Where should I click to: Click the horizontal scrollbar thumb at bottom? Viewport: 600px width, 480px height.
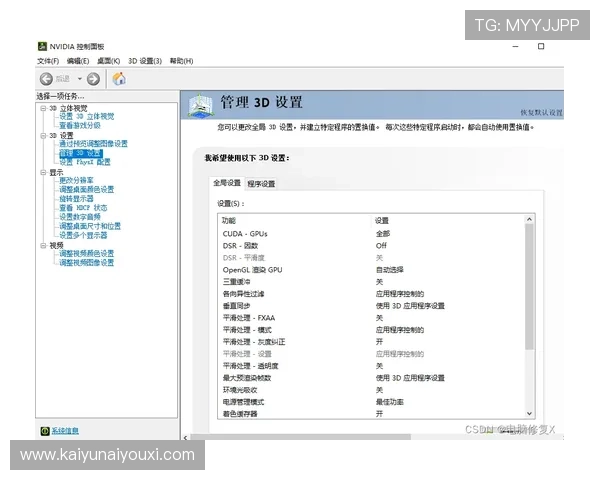click(x=300, y=437)
